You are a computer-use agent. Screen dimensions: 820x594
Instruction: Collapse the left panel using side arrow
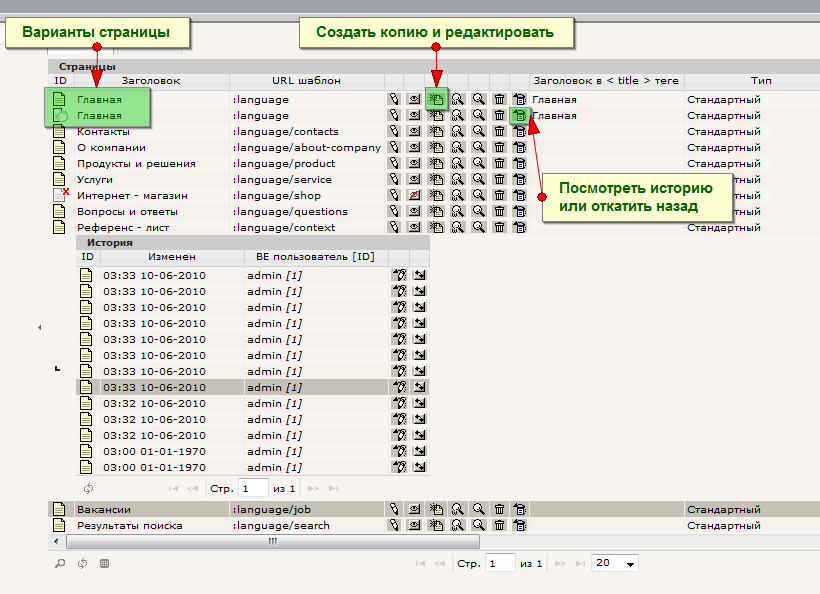pos(40,327)
